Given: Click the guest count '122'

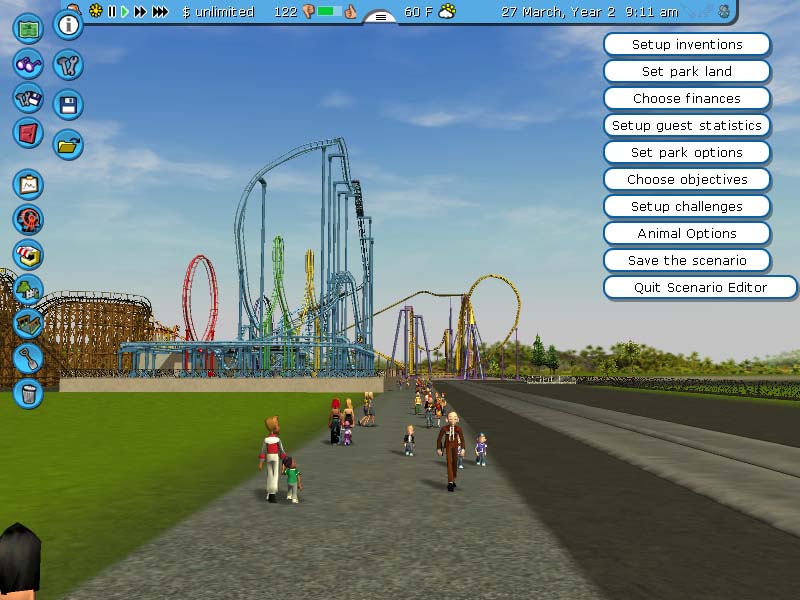Looking at the screenshot, I should click(x=285, y=12).
